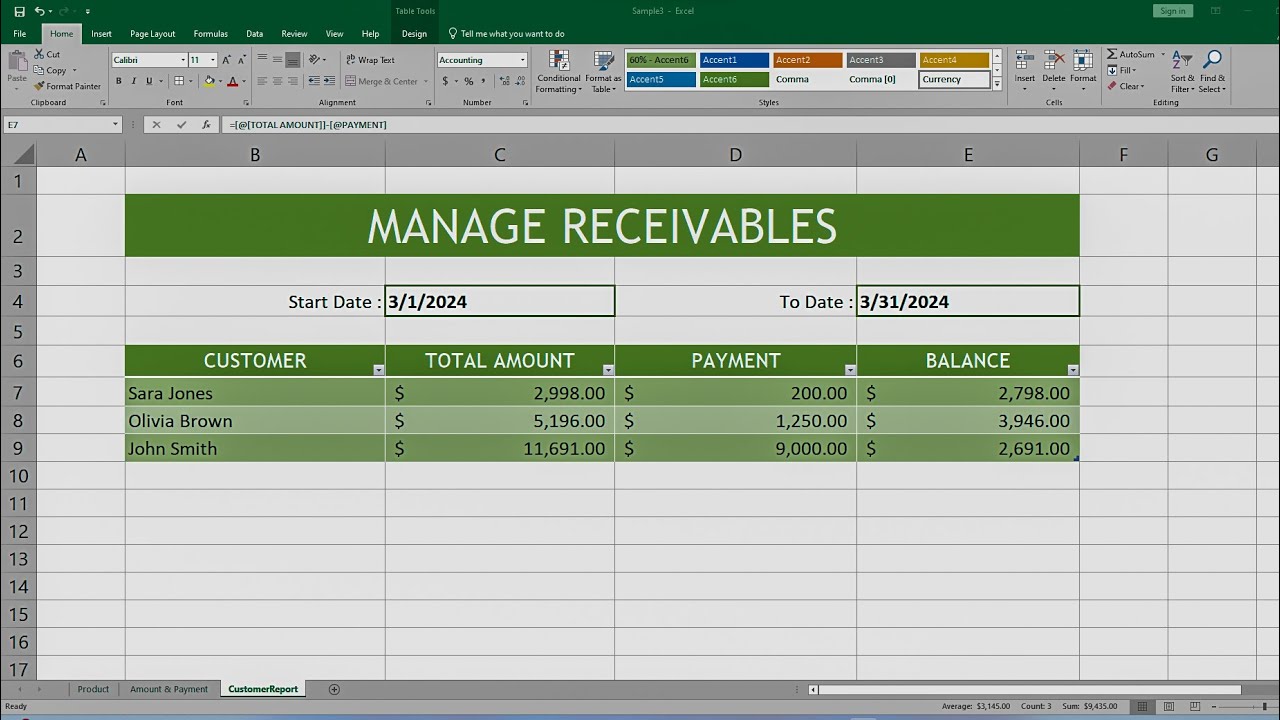Expand the Name Box dropdown
The image size is (1280, 720).
(115, 125)
